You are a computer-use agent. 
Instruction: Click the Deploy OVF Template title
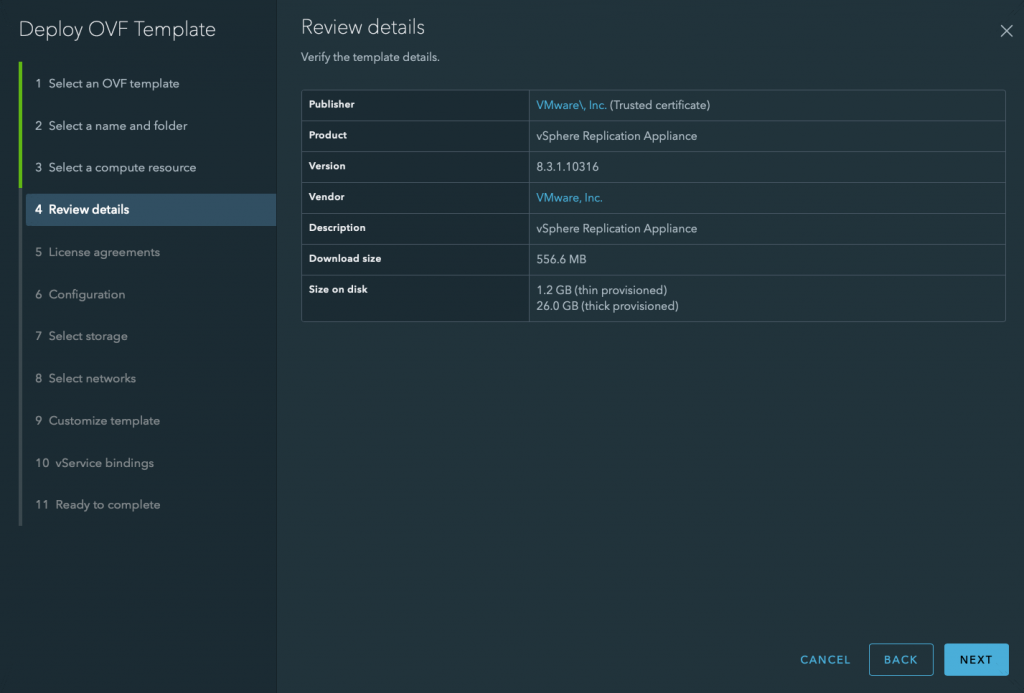[x=117, y=29]
